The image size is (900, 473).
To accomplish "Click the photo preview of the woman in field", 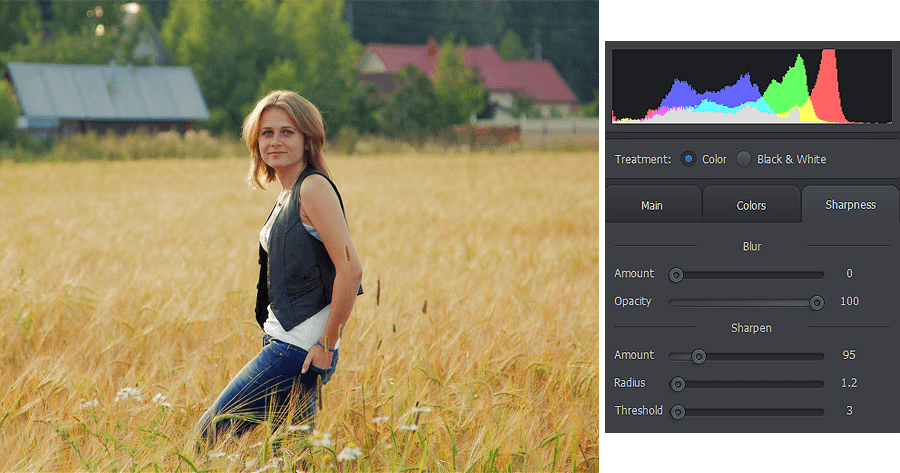I will [299, 236].
